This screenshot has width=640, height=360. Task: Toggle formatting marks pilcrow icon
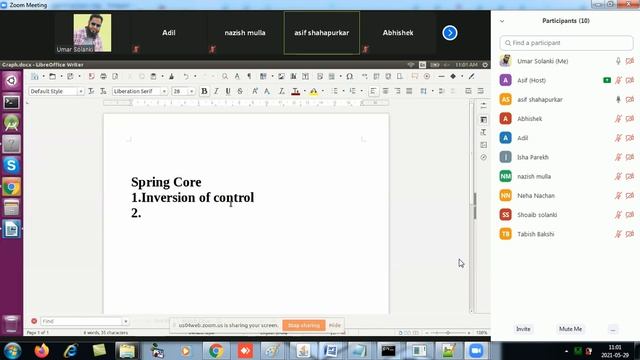pyautogui.click(x=249, y=76)
